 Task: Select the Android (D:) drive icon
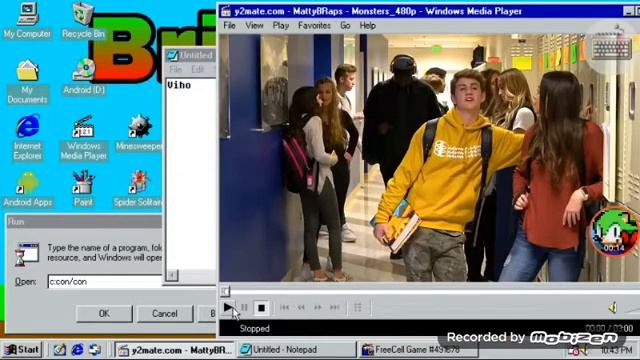pyautogui.click(x=84, y=76)
